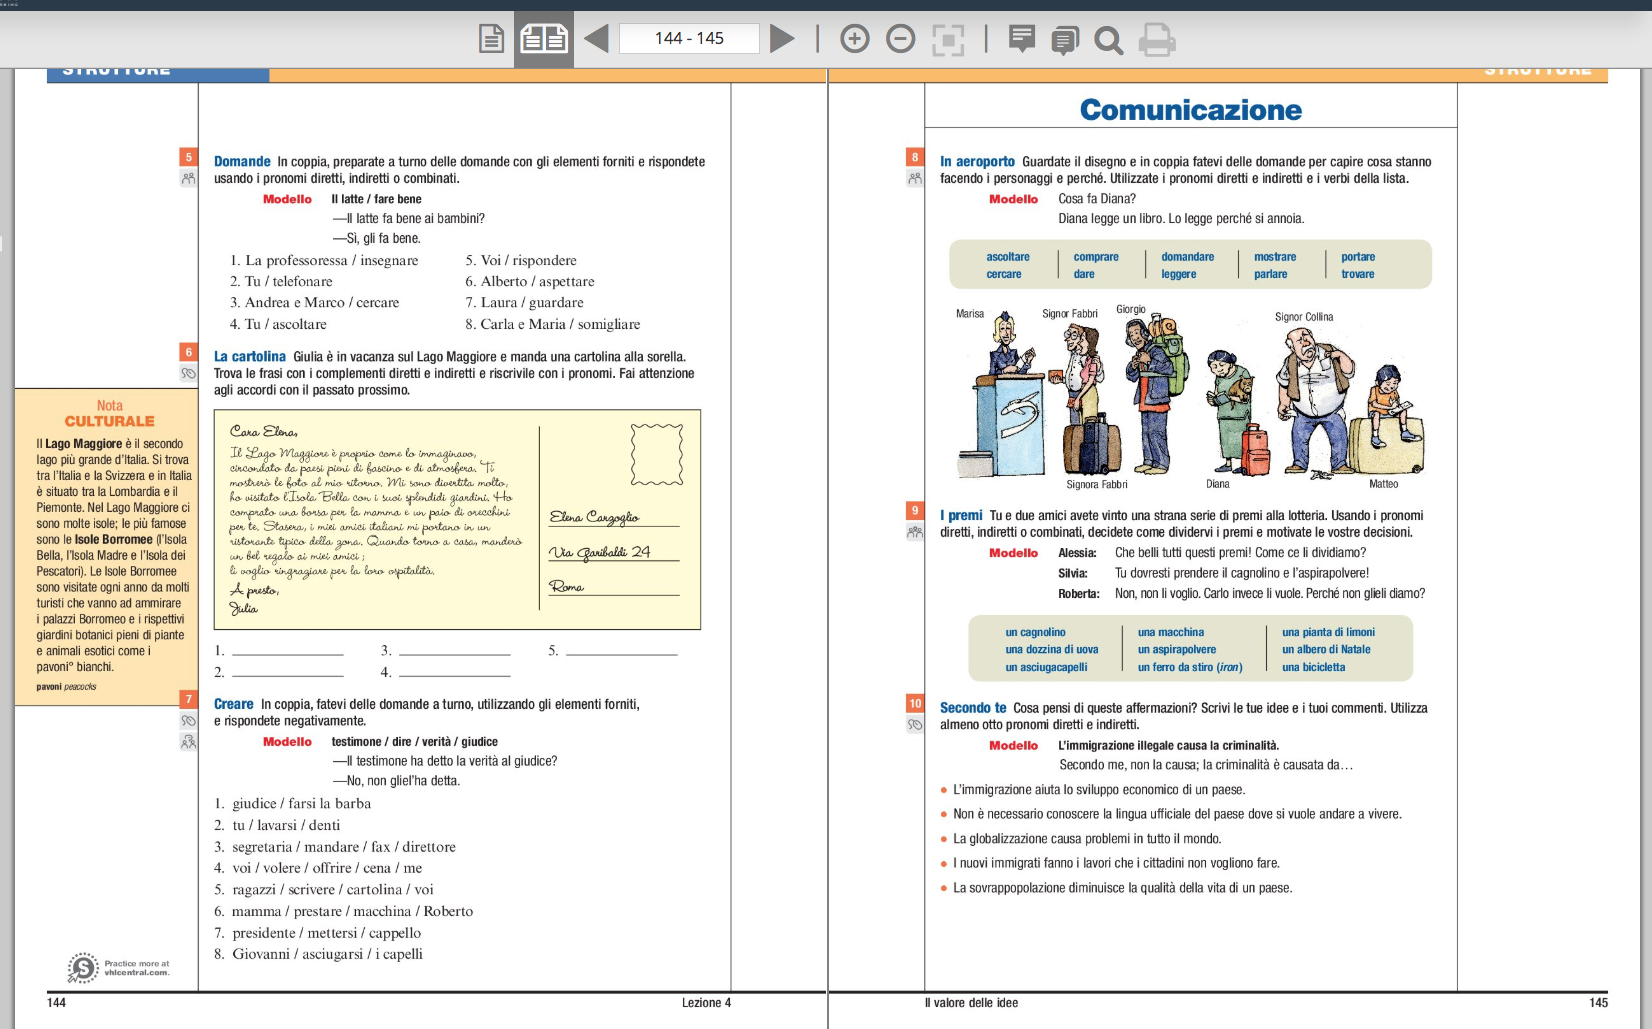1652x1029 pixels.
Task: Go to the previous page
Action: (x=596, y=39)
